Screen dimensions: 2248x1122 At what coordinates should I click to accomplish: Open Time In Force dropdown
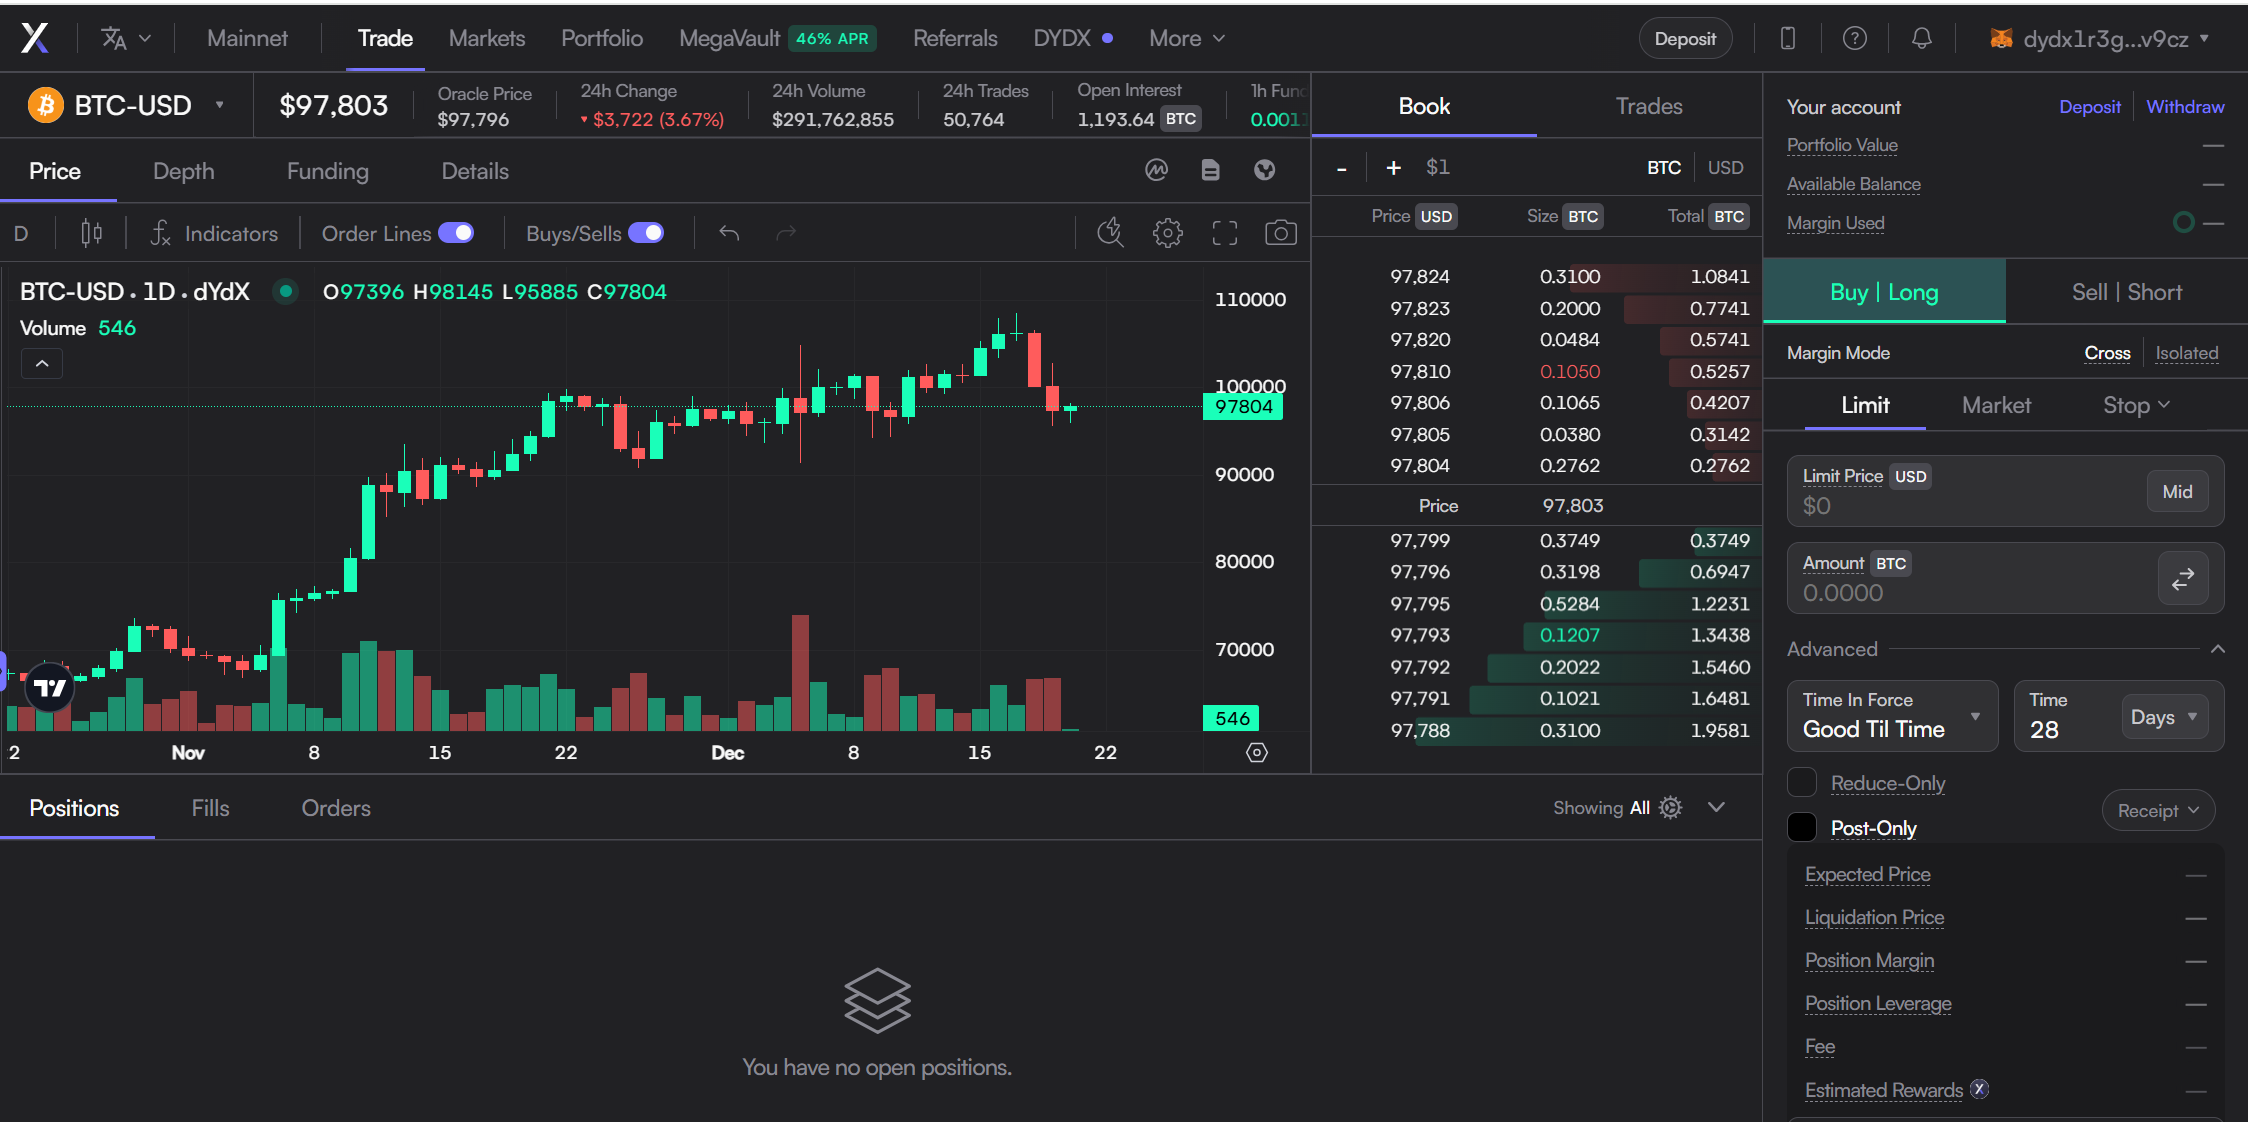[x=1892, y=716]
